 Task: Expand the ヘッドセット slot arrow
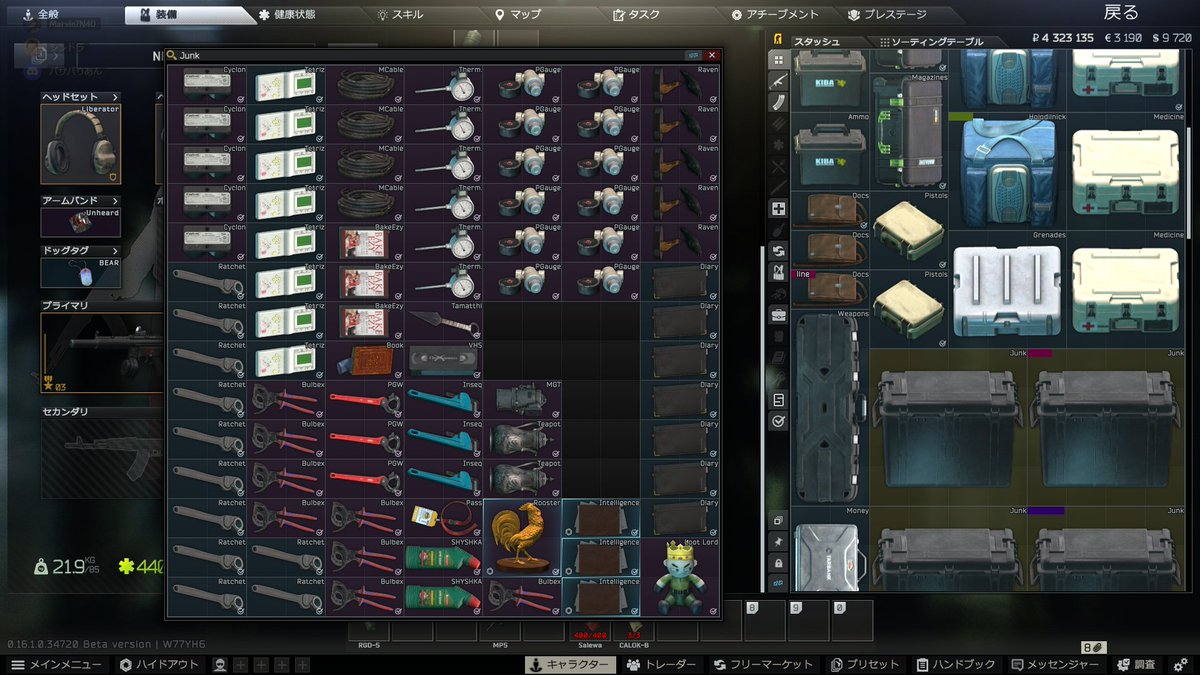[115, 97]
